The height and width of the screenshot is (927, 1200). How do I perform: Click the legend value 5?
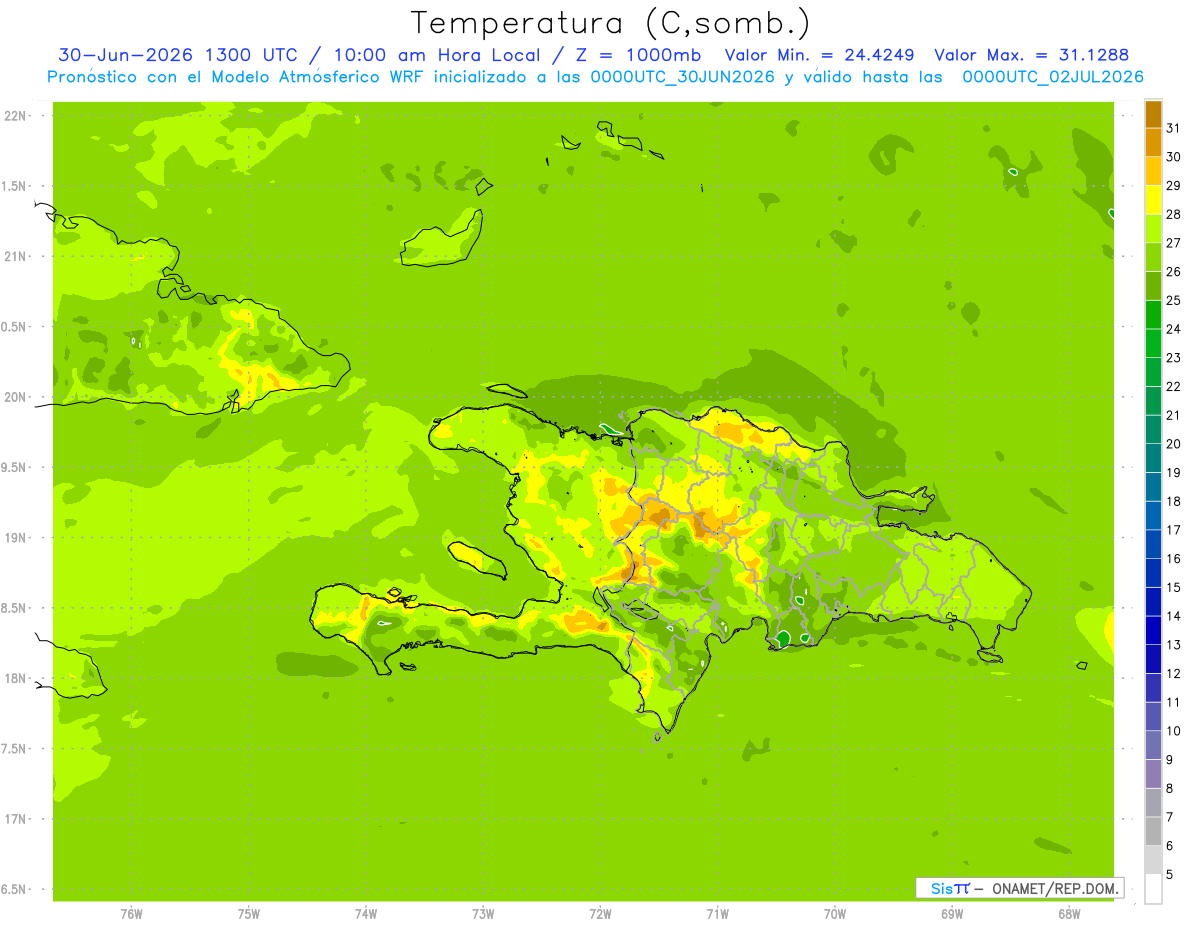(1170, 874)
